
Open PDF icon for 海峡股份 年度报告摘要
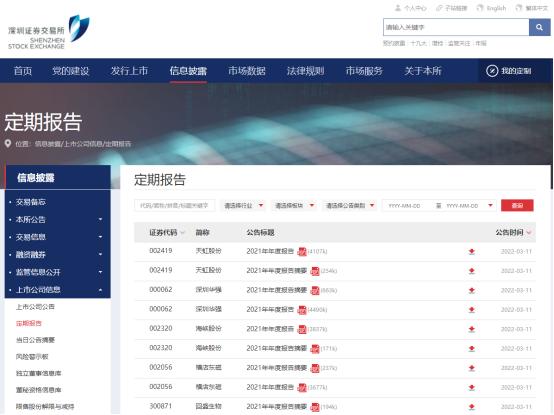click(314, 349)
